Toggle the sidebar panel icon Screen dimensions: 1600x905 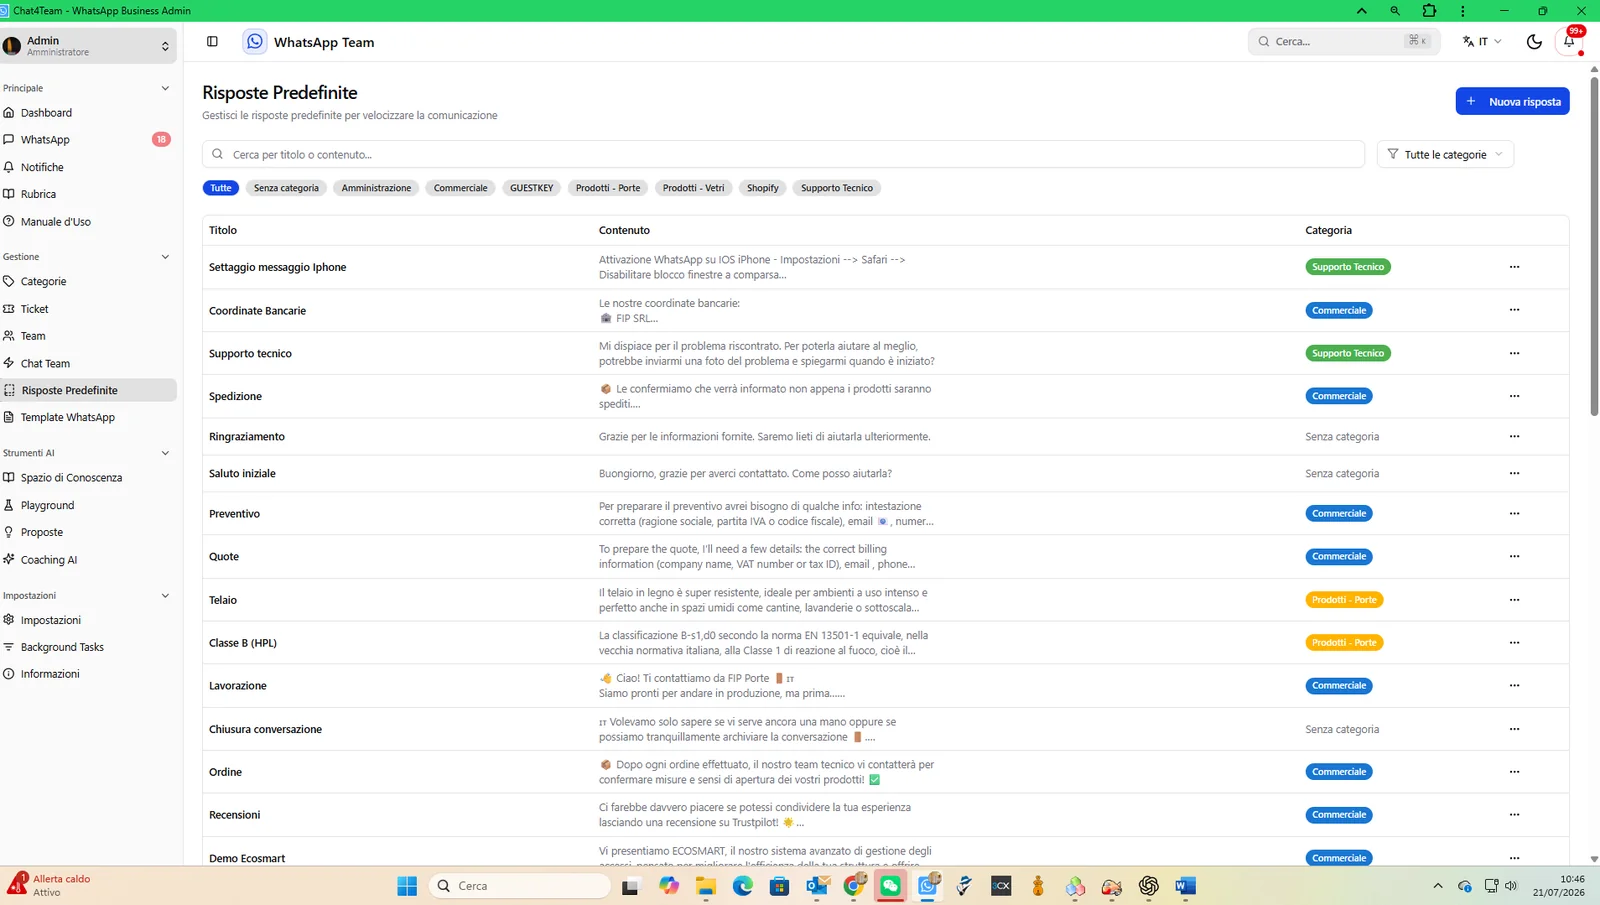pyautogui.click(x=212, y=42)
